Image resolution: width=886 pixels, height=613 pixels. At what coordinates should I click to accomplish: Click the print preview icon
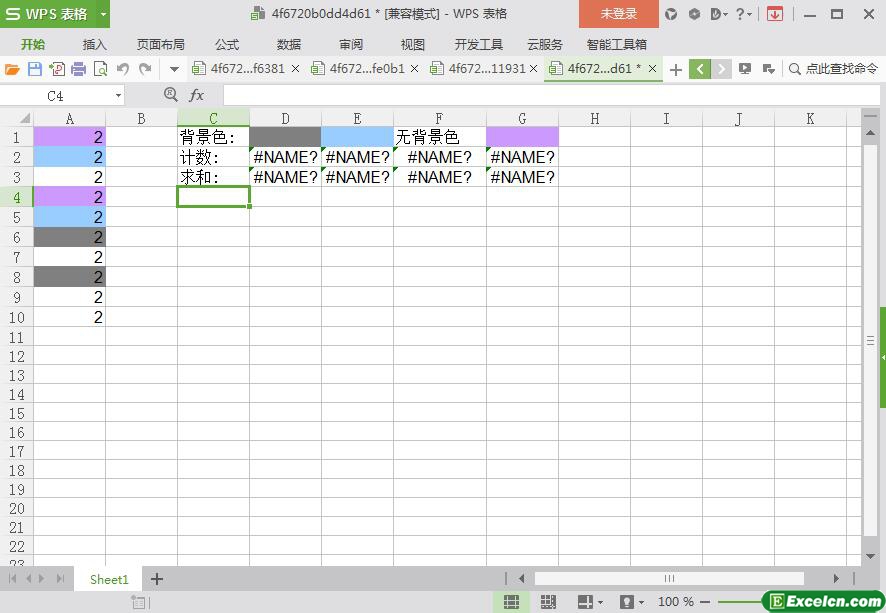point(100,69)
